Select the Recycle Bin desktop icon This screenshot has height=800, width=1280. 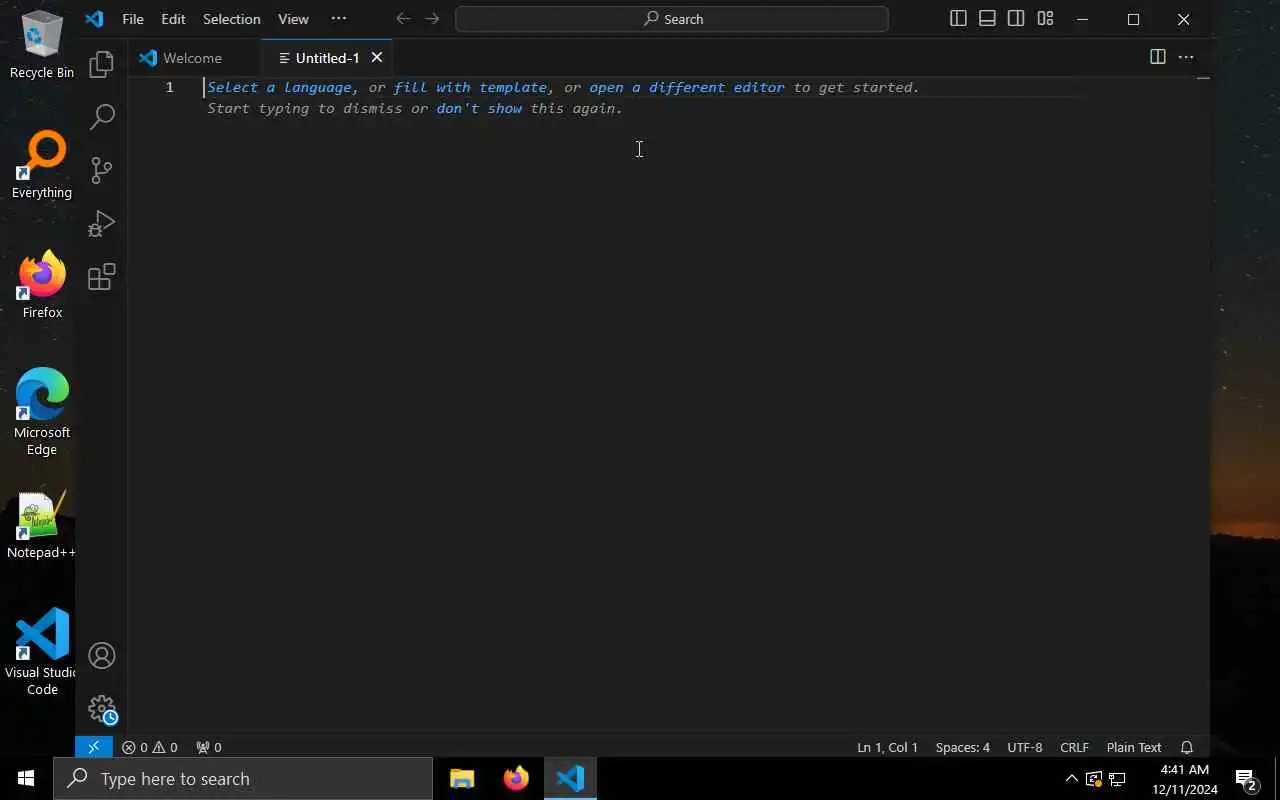(x=42, y=44)
